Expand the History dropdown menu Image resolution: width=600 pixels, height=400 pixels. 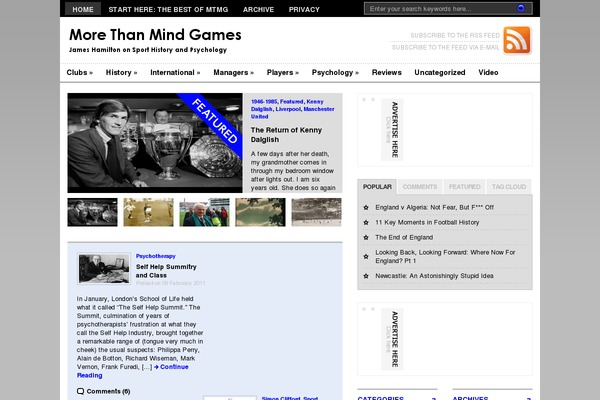click(121, 72)
